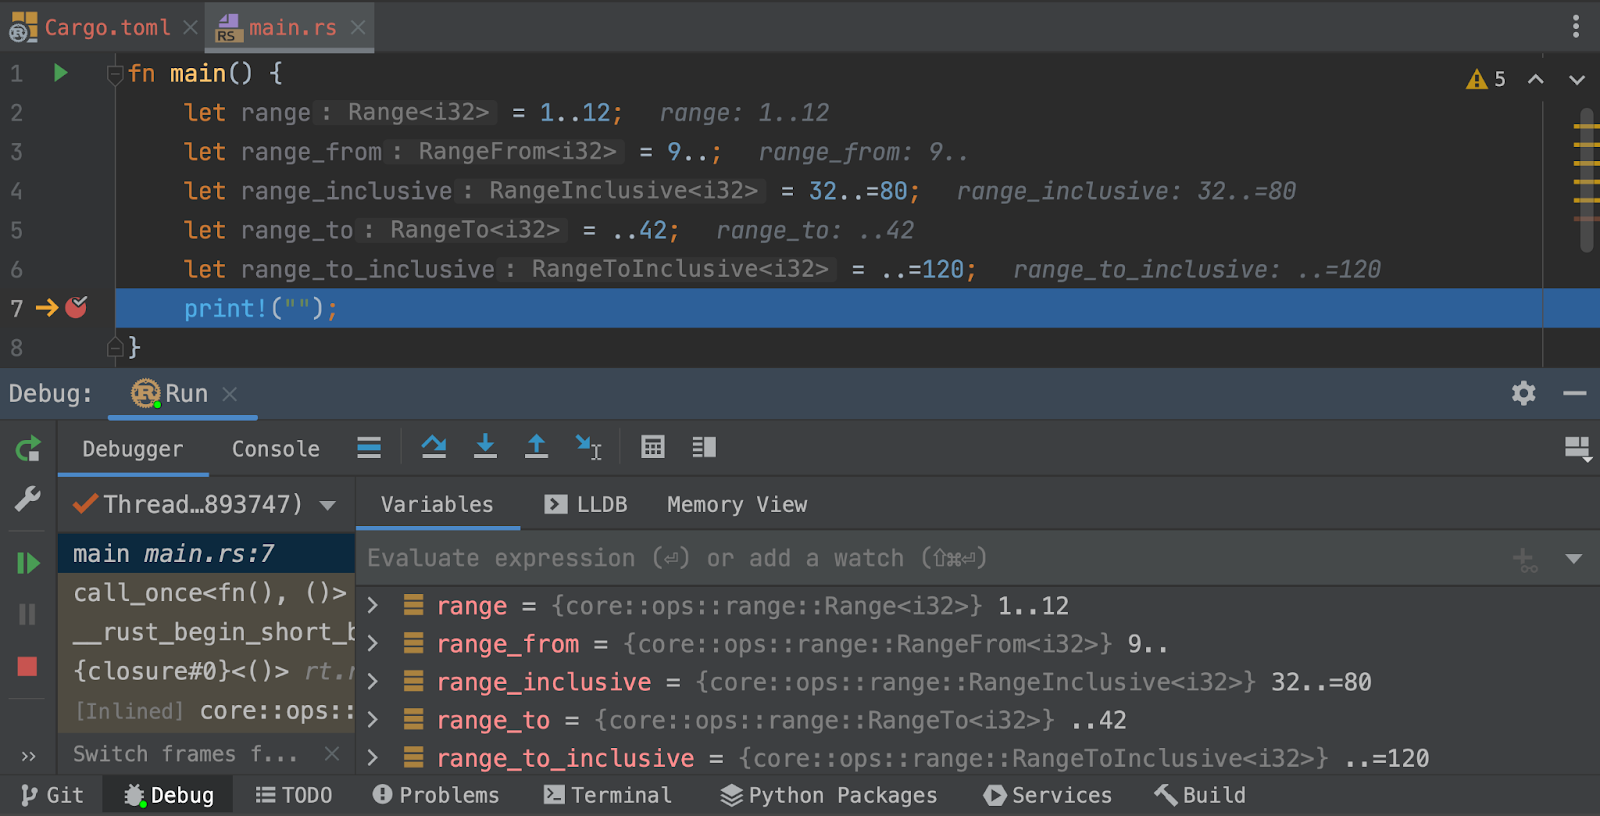Click the editor vertical scrollbar
The height and width of the screenshot is (816, 1600).
1586,180
